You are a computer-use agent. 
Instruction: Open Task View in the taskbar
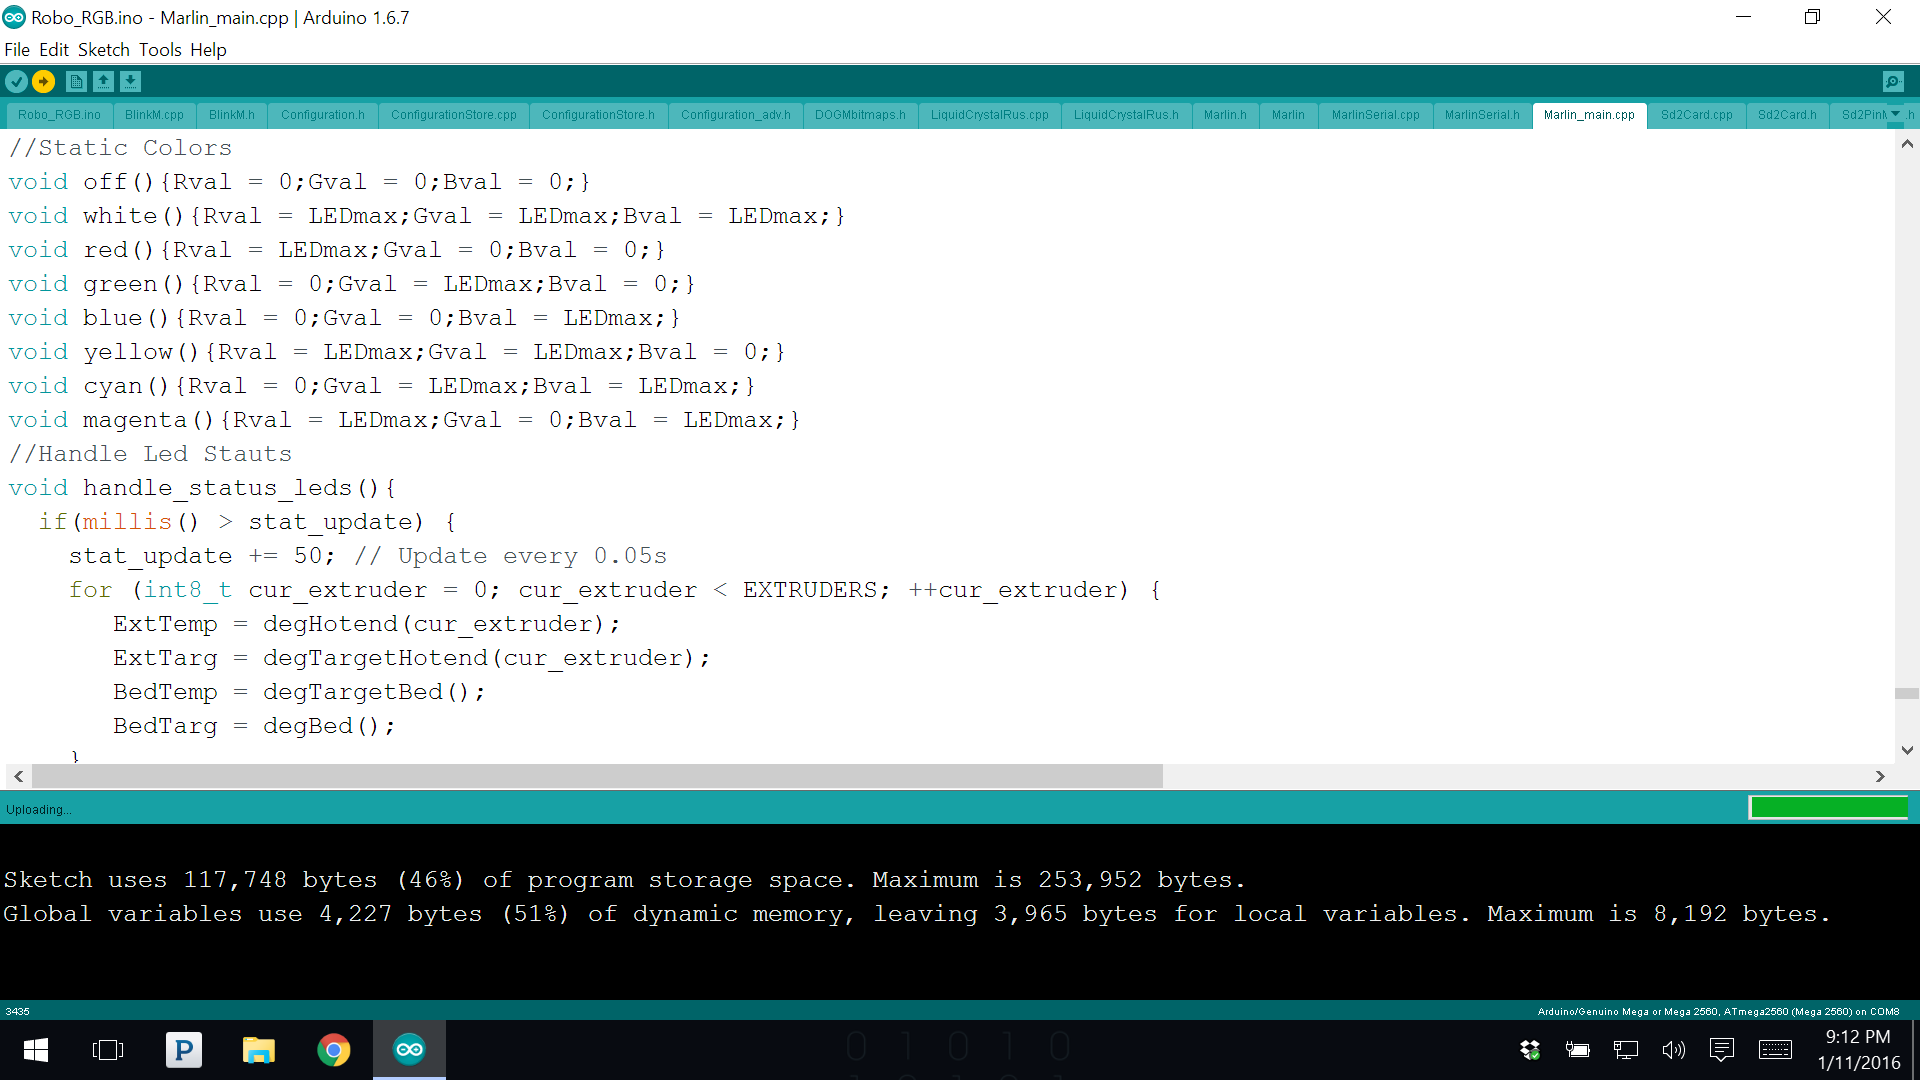[108, 1050]
